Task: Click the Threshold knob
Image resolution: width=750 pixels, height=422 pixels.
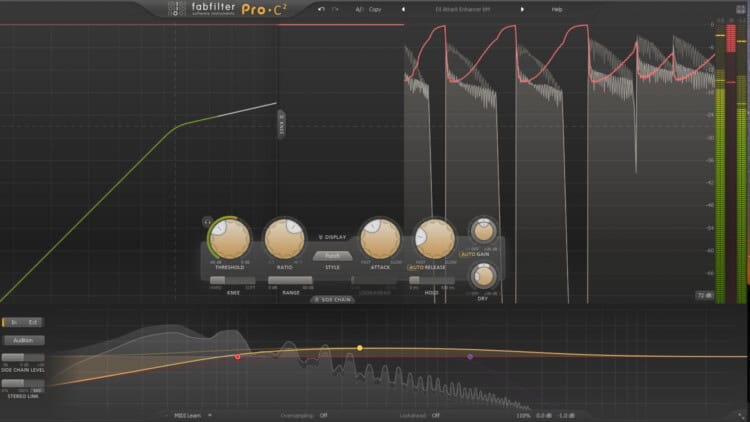Action: 230,239
